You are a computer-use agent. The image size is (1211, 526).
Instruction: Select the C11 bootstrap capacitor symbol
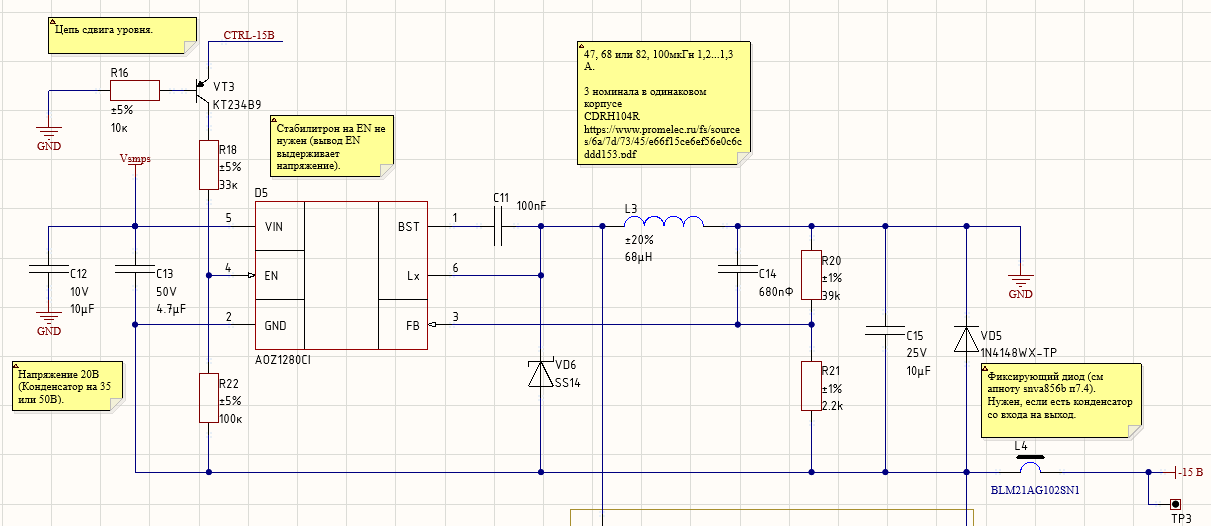500,227
